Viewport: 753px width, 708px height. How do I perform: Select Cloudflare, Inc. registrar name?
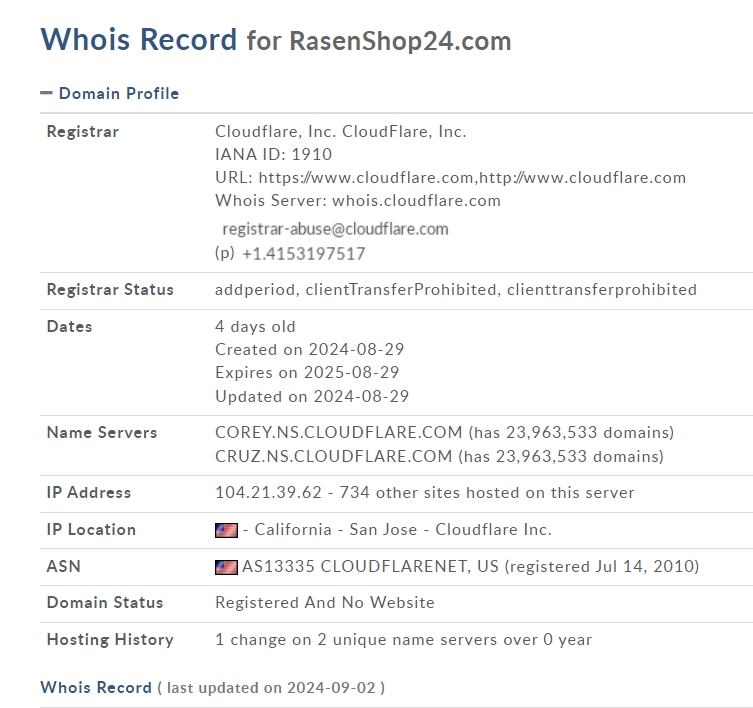(340, 131)
